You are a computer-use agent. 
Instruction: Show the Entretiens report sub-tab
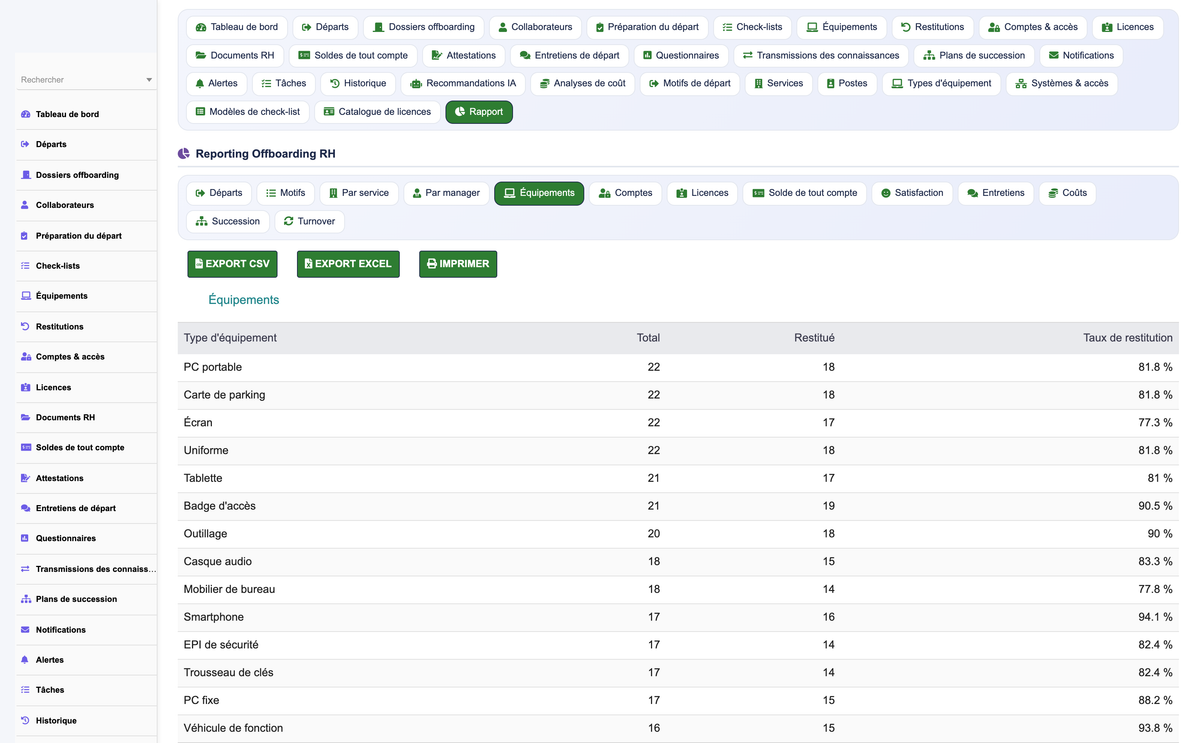996,193
